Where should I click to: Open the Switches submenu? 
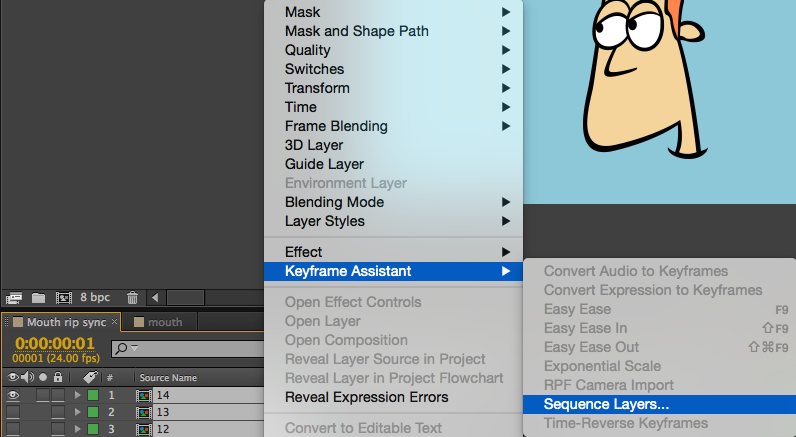(x=393, y=69)
